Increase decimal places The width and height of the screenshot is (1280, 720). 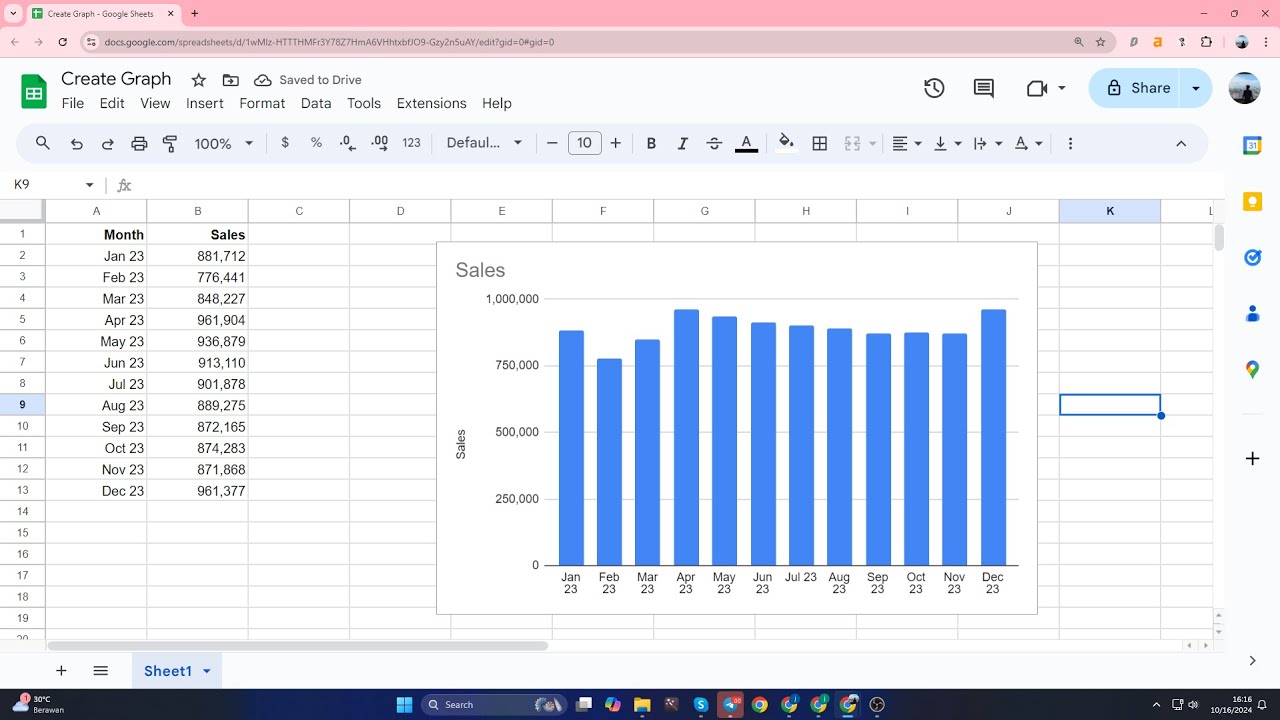(379, 143)
